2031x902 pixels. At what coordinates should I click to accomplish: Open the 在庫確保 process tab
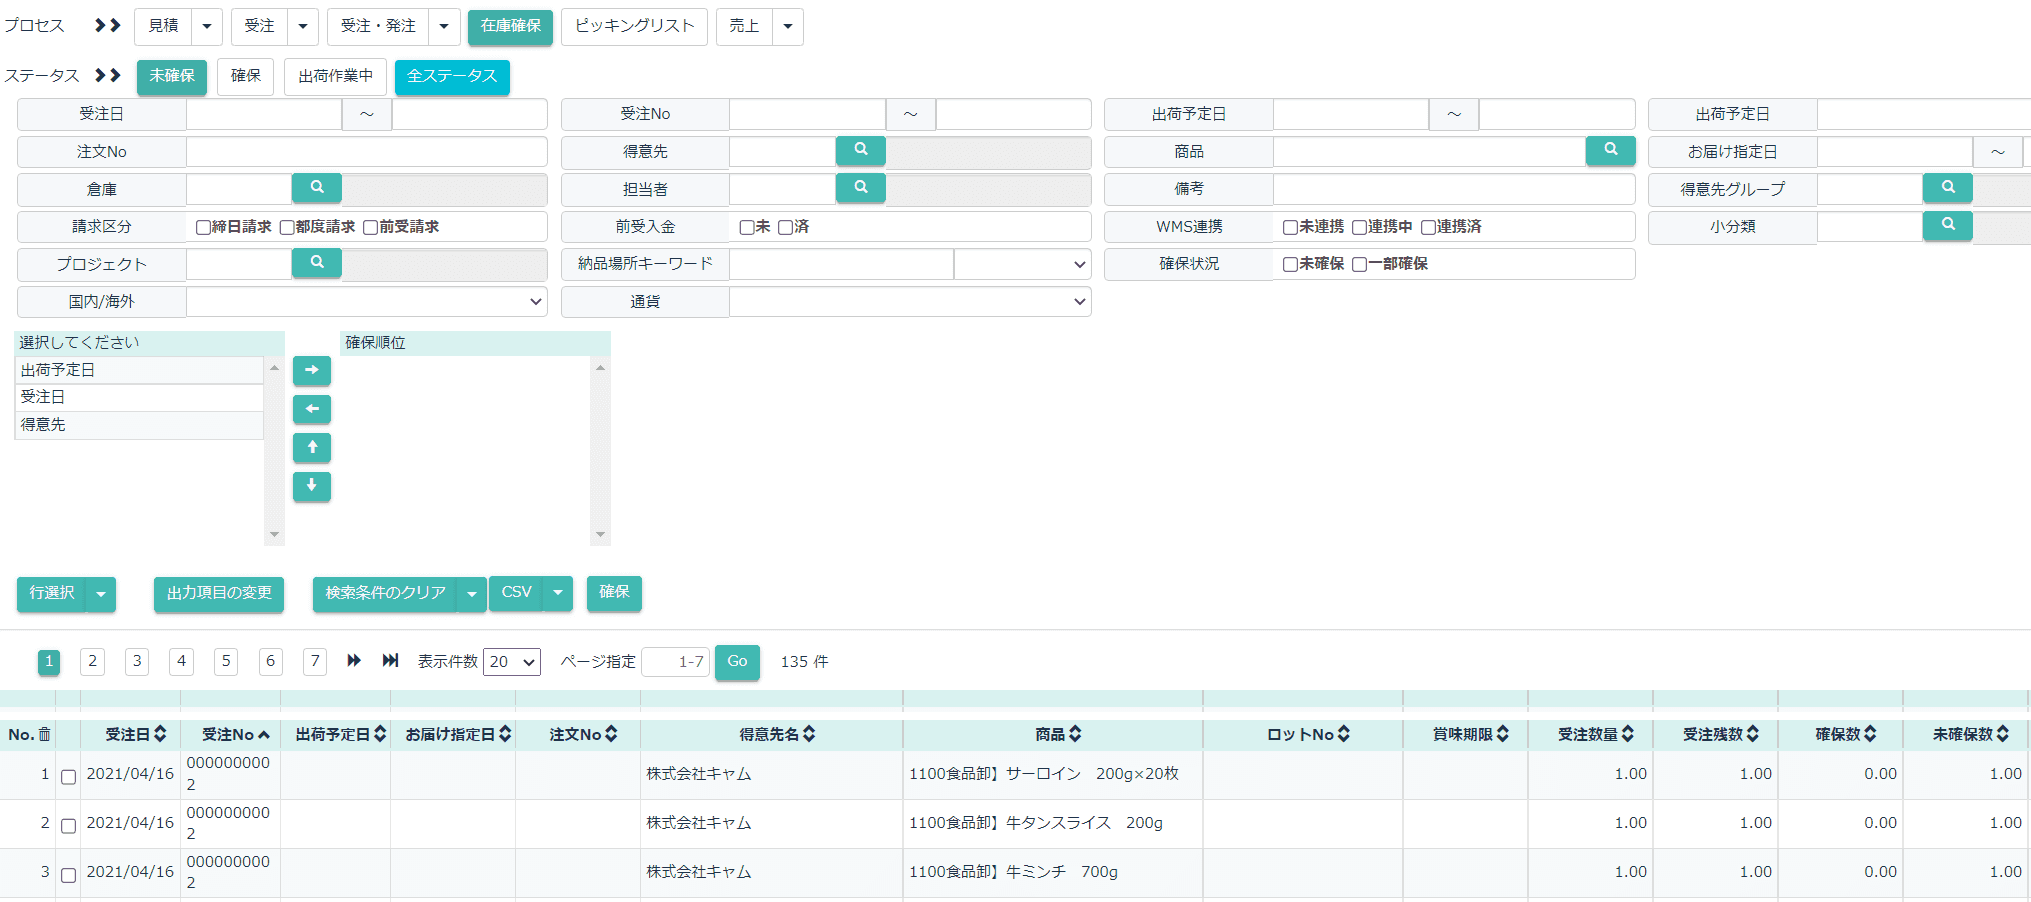coord(510,26)
